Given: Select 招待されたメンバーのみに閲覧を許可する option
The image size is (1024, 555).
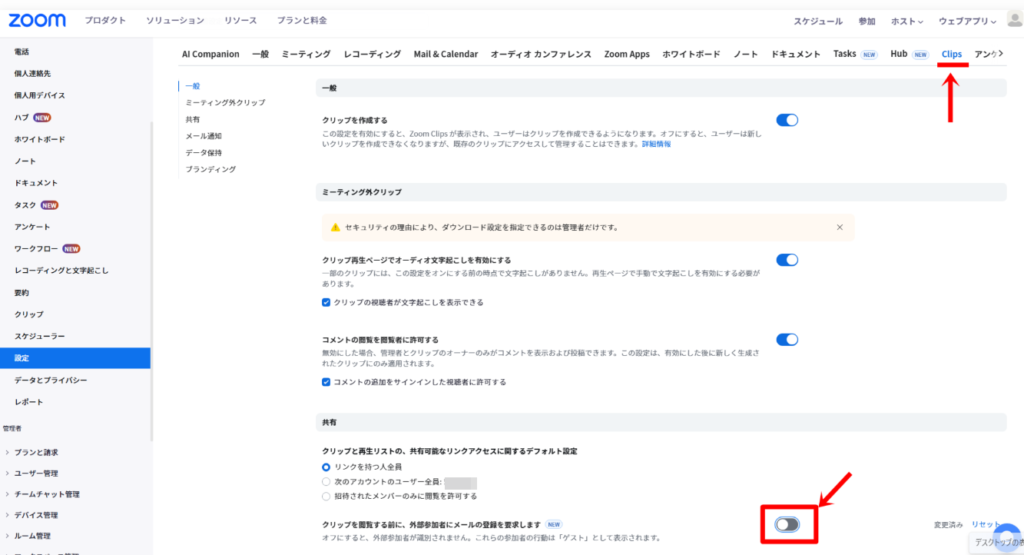Looking at the screenshot, I should [326, 496].
